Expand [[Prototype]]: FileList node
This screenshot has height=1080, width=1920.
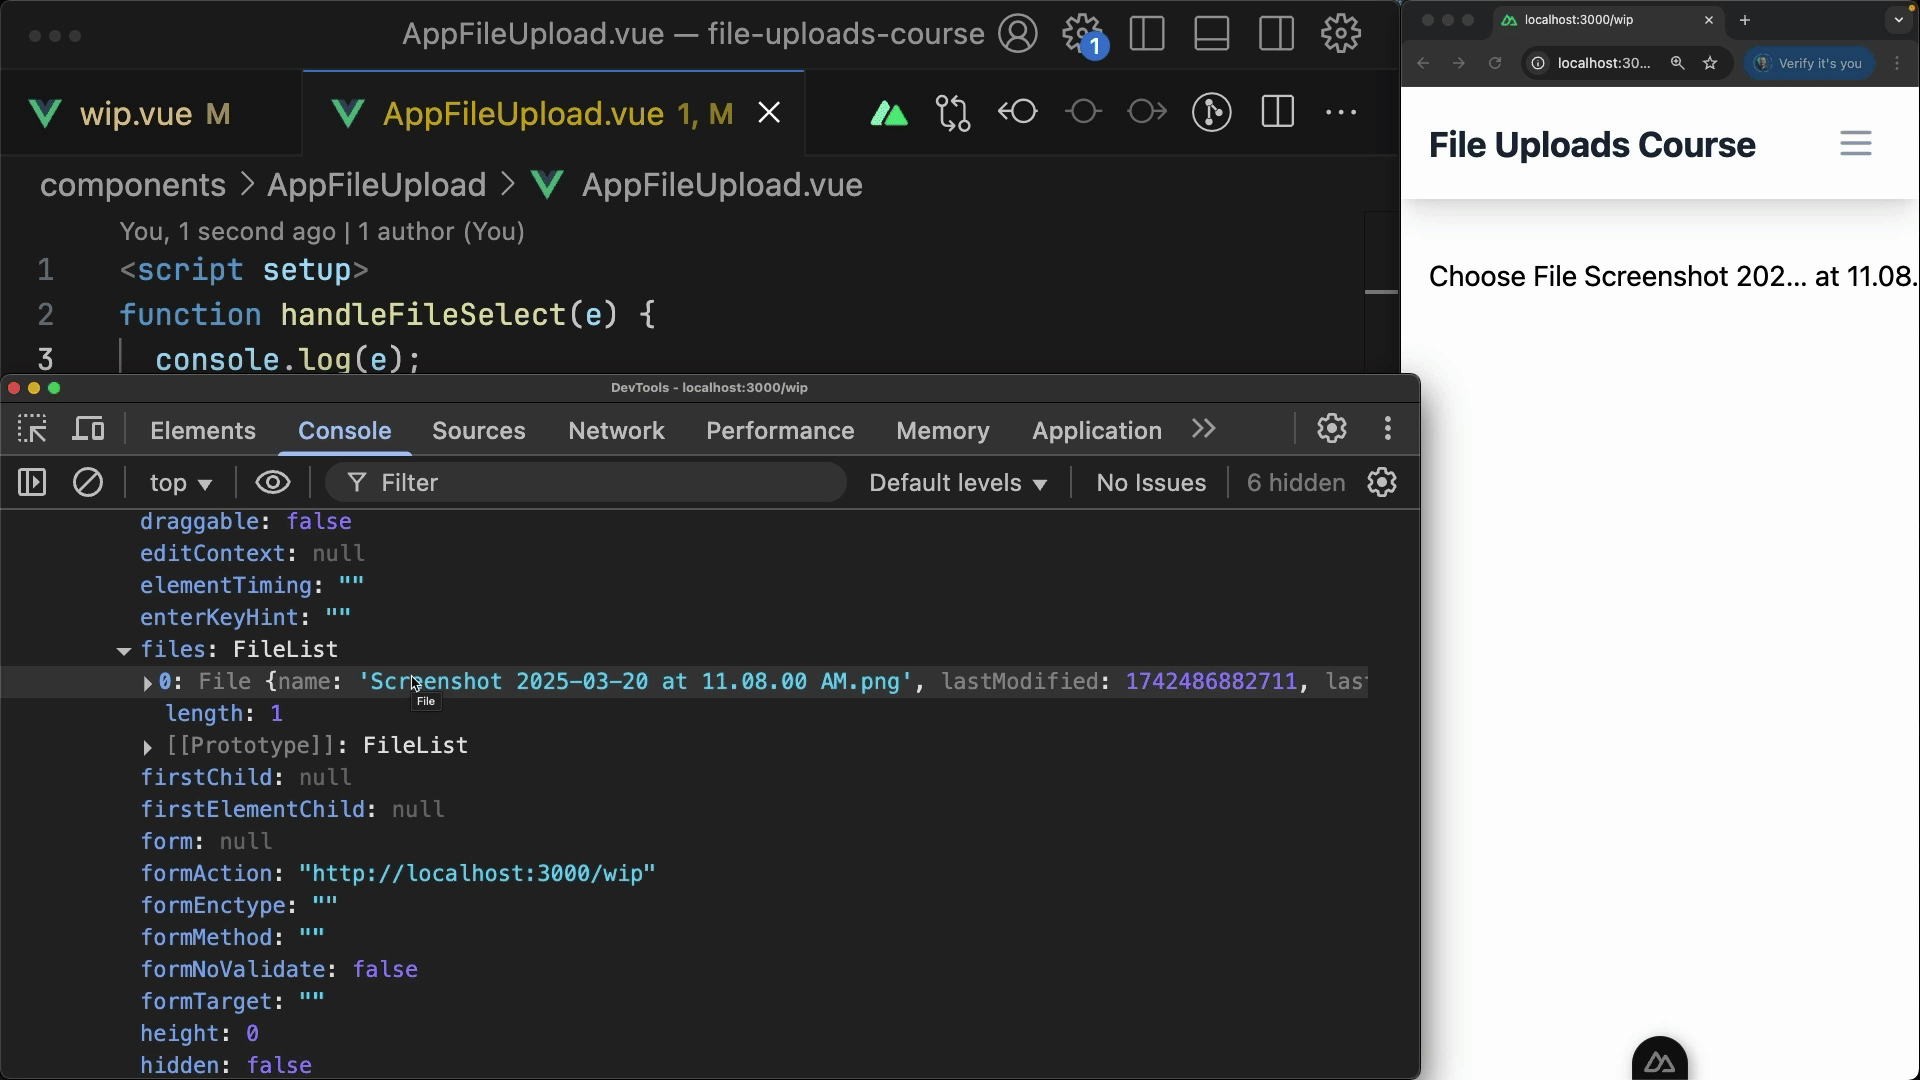click(x=148, y=747)
